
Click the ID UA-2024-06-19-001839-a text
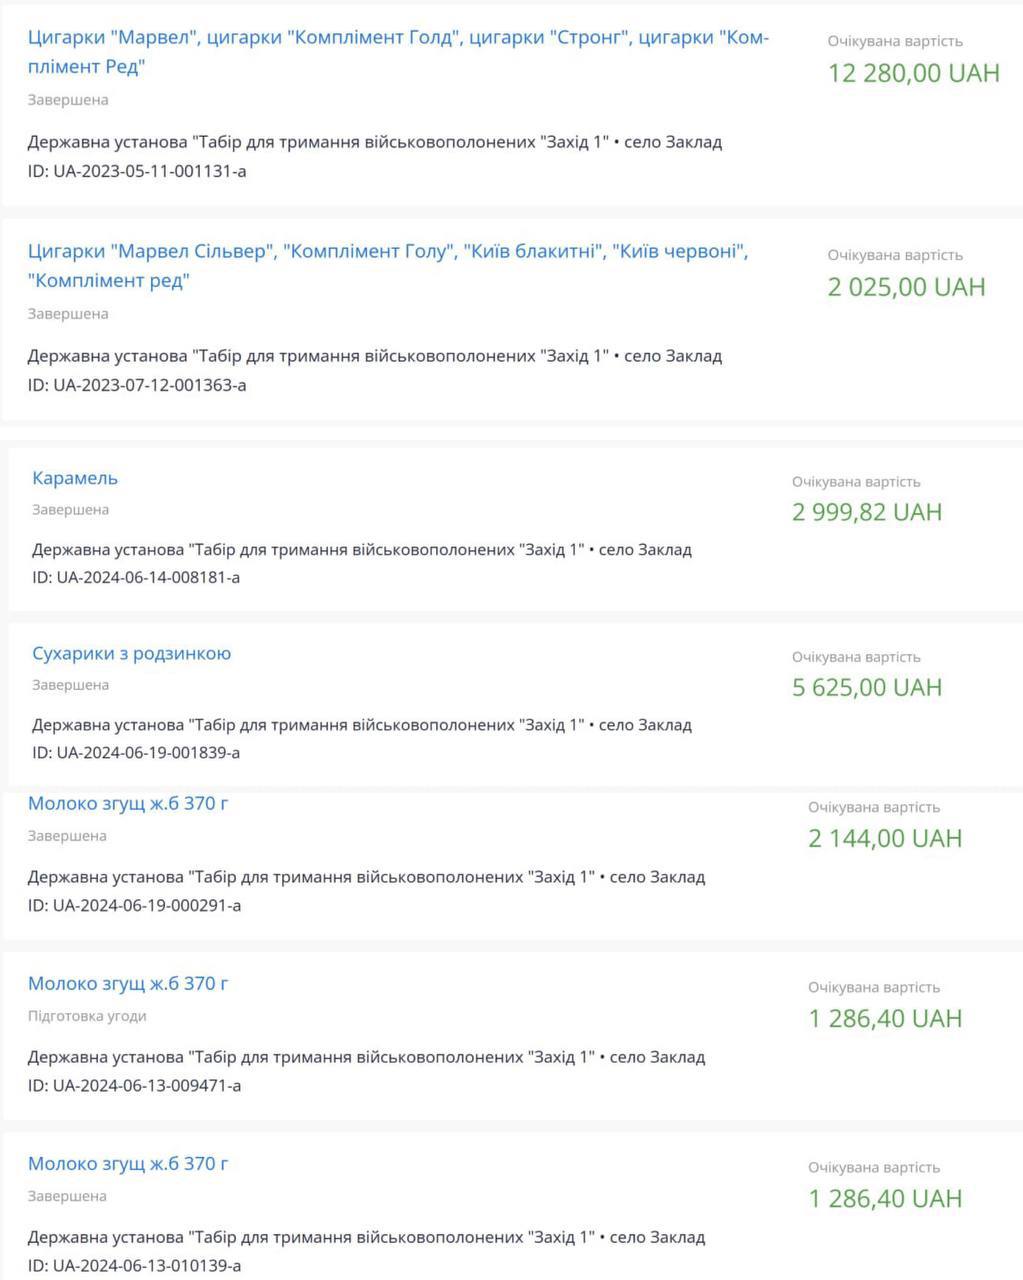[136, 752]
